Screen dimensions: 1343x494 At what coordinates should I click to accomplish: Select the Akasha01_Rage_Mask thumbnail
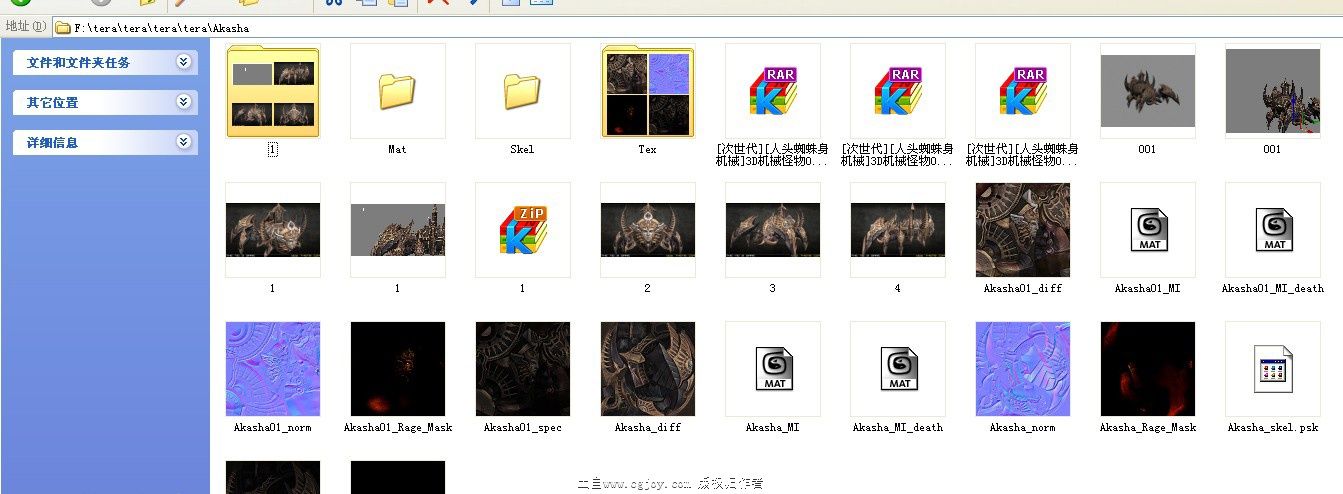(397, 369)
